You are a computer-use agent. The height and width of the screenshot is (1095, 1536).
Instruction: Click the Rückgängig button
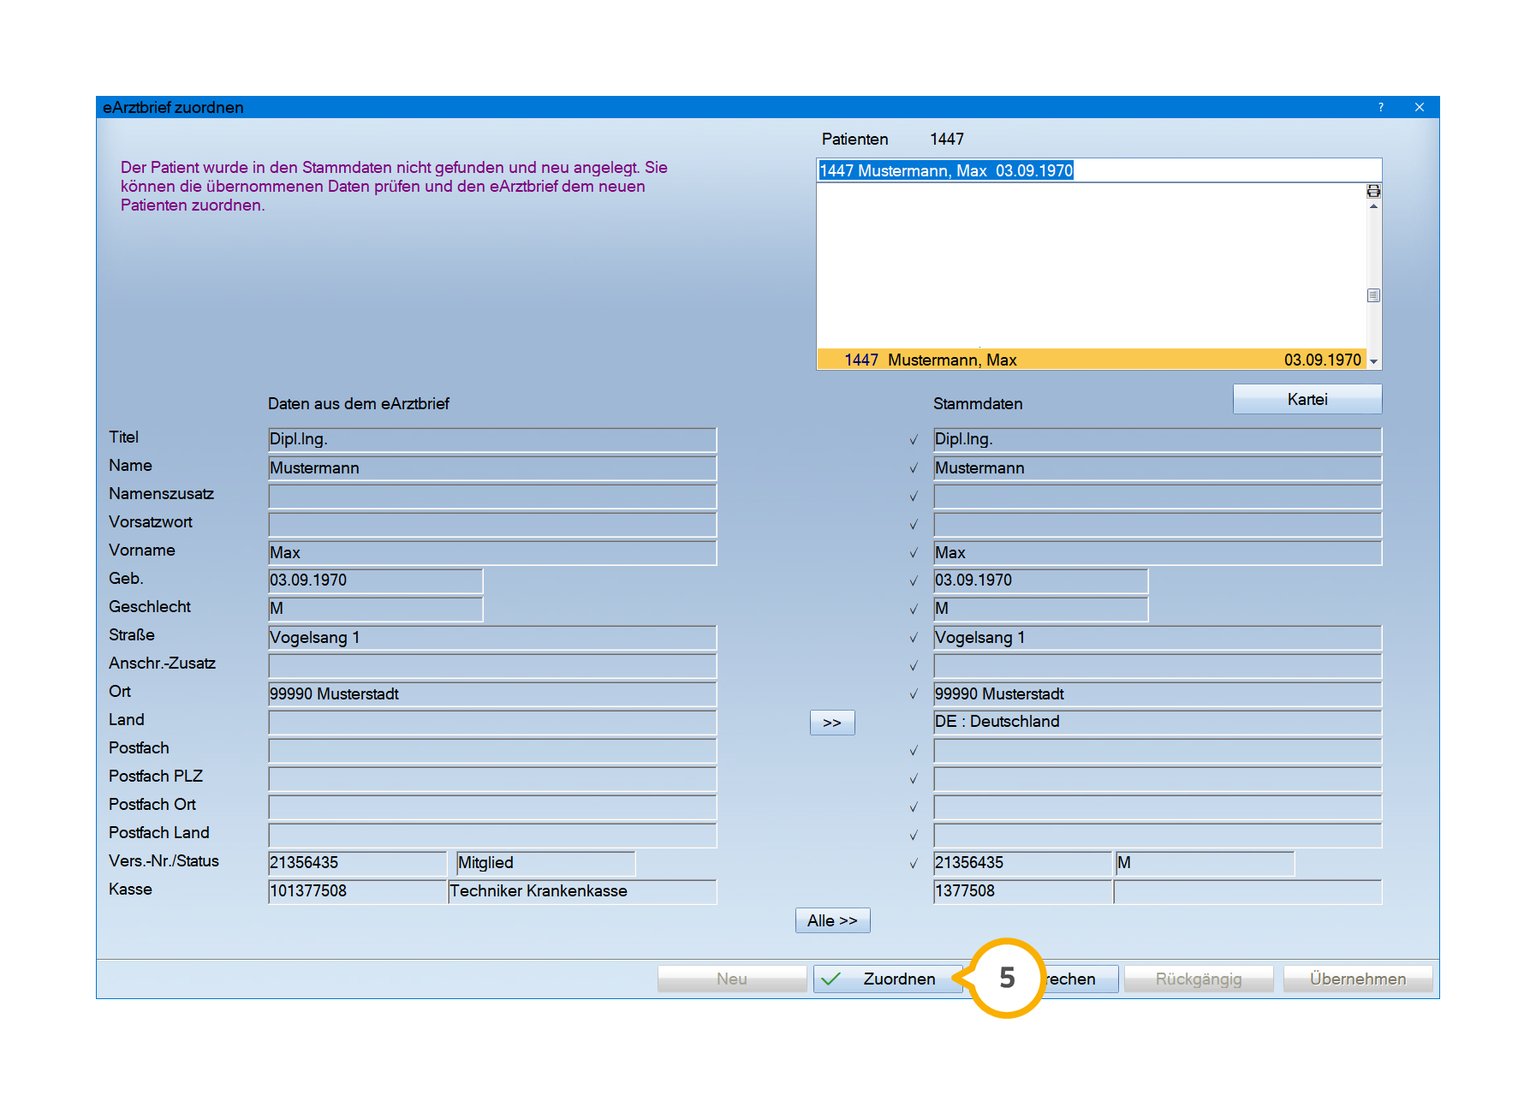(1198, 979)
